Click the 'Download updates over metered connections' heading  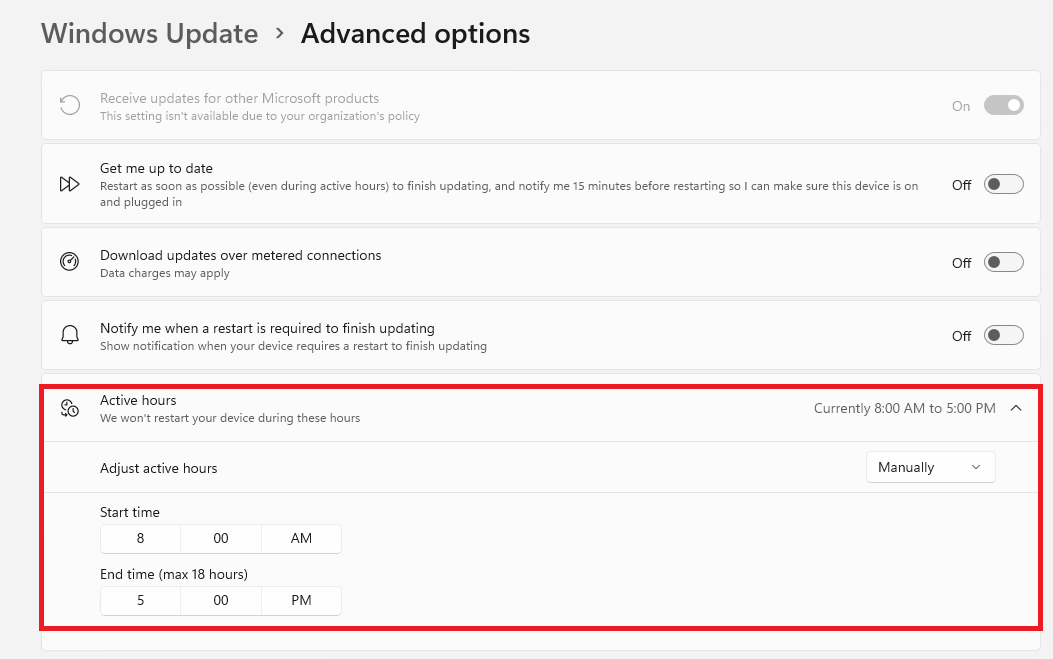240,255
